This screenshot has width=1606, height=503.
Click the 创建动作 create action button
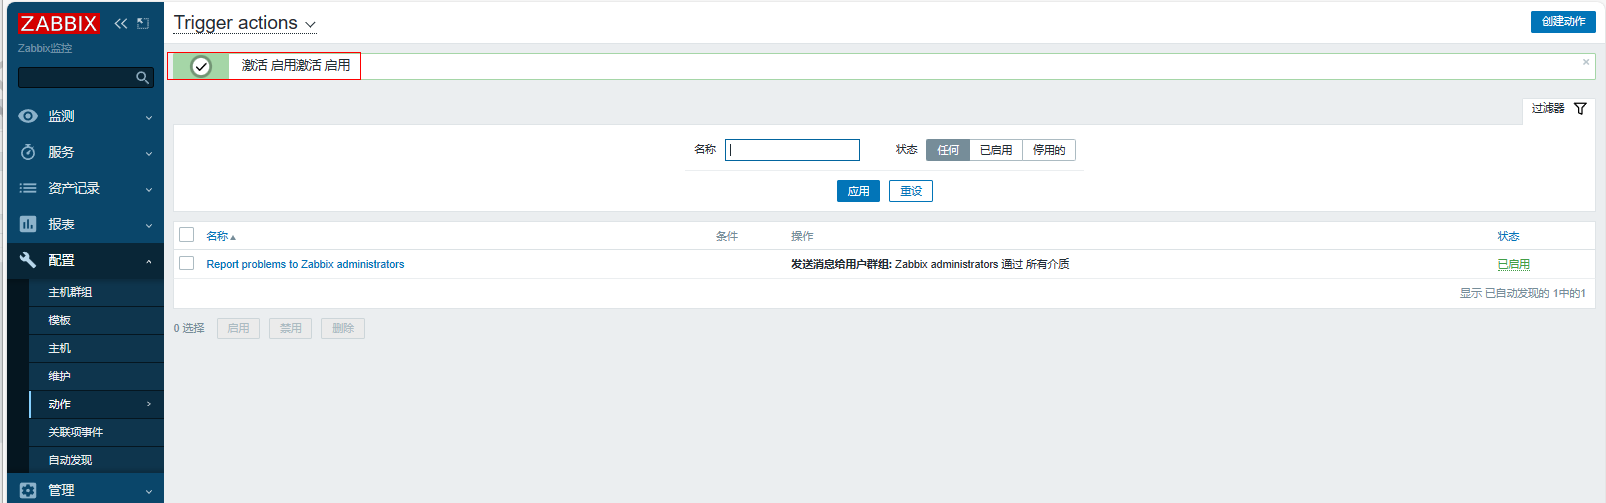(x=1562, y=21)
